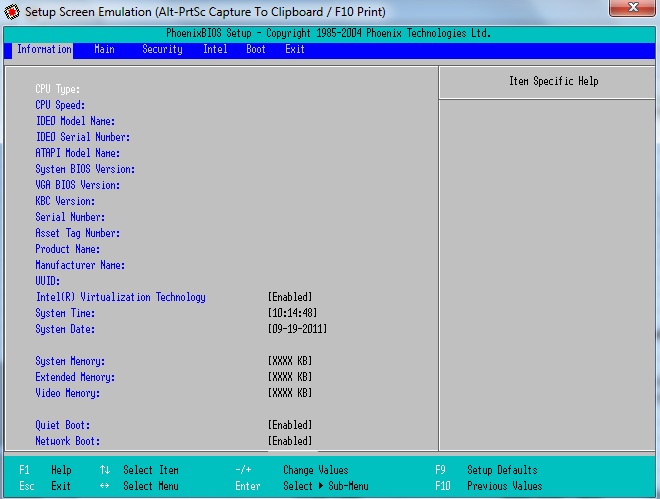Select the System Date value field
660x499 pixels.
click(297, 329)
